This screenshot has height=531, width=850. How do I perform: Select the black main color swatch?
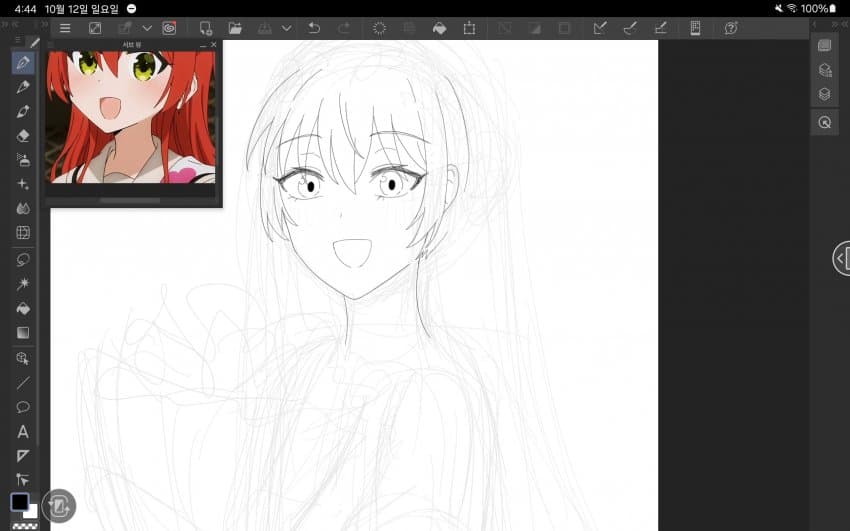(20, 502)
